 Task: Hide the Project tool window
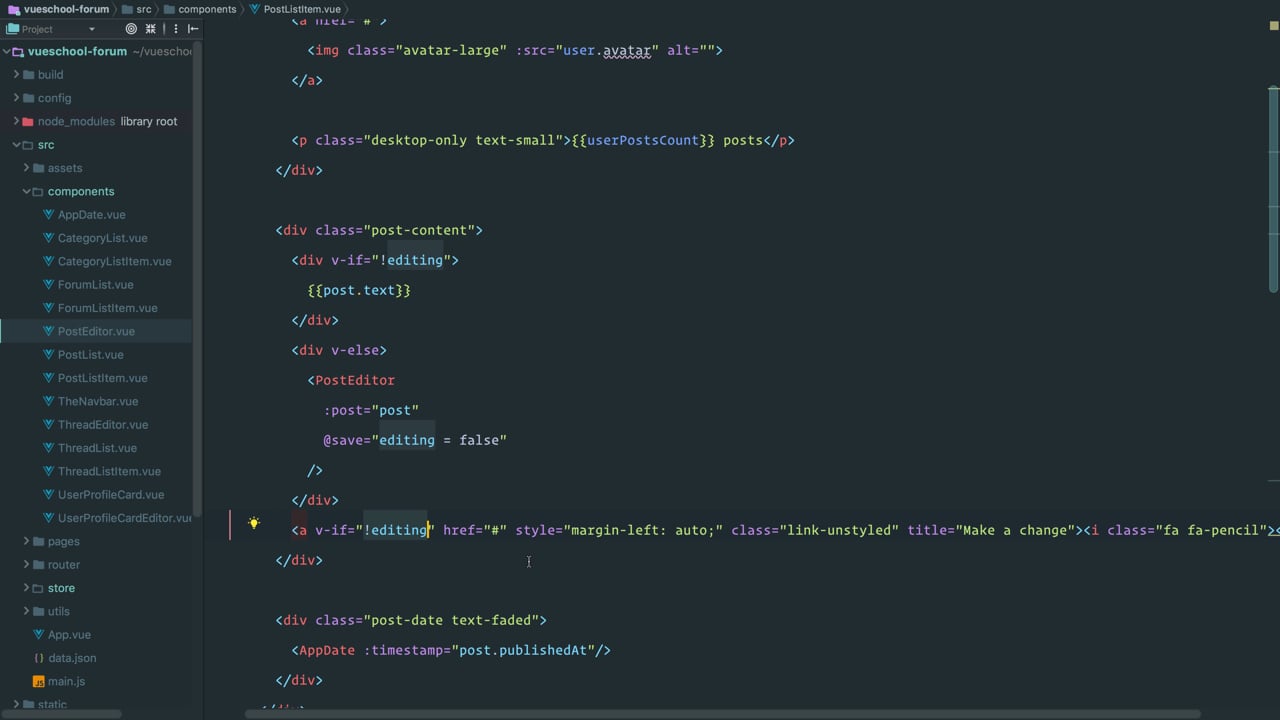coord(193,29)
